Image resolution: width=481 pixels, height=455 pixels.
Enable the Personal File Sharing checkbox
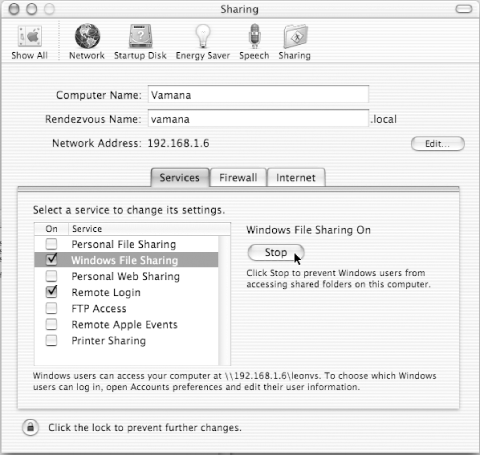tap(51, 244)
